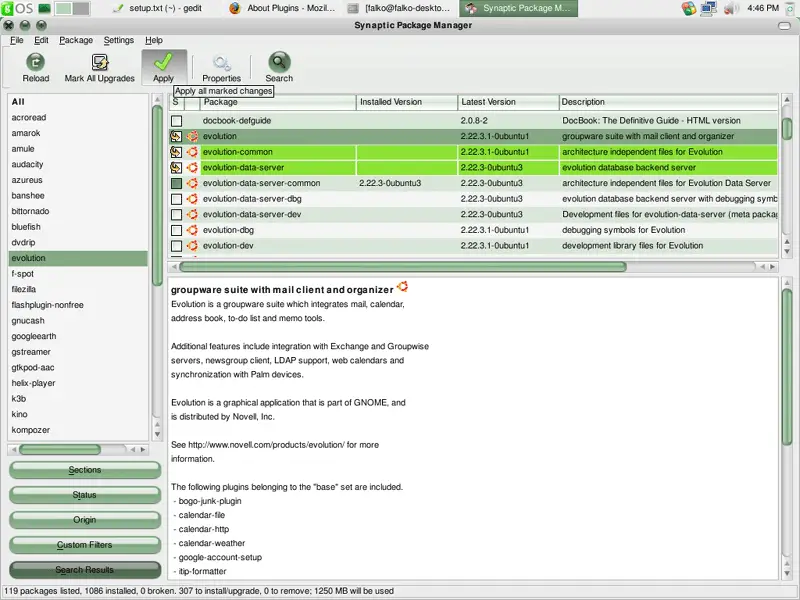
Task: Select amarok in the search list
Action: [78, 133]
